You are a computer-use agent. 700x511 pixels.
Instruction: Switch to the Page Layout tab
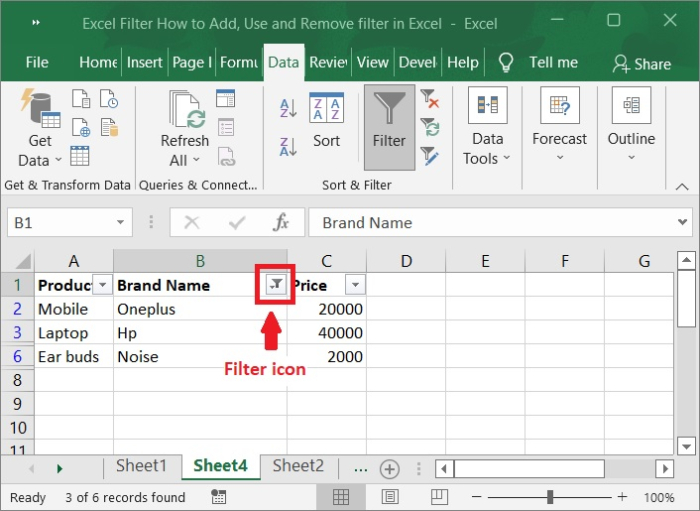[192, 62]
